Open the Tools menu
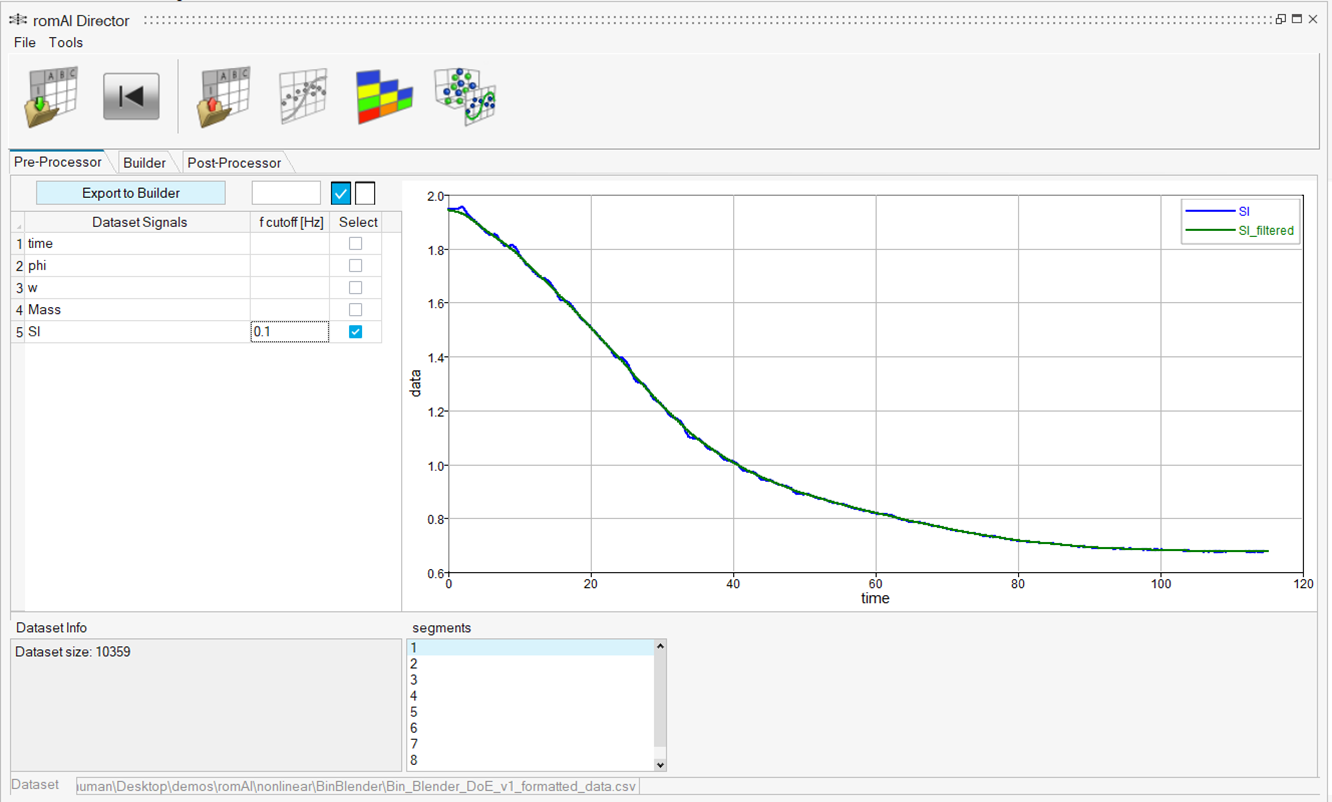1332x802 pixels. (x=66, y=42)
